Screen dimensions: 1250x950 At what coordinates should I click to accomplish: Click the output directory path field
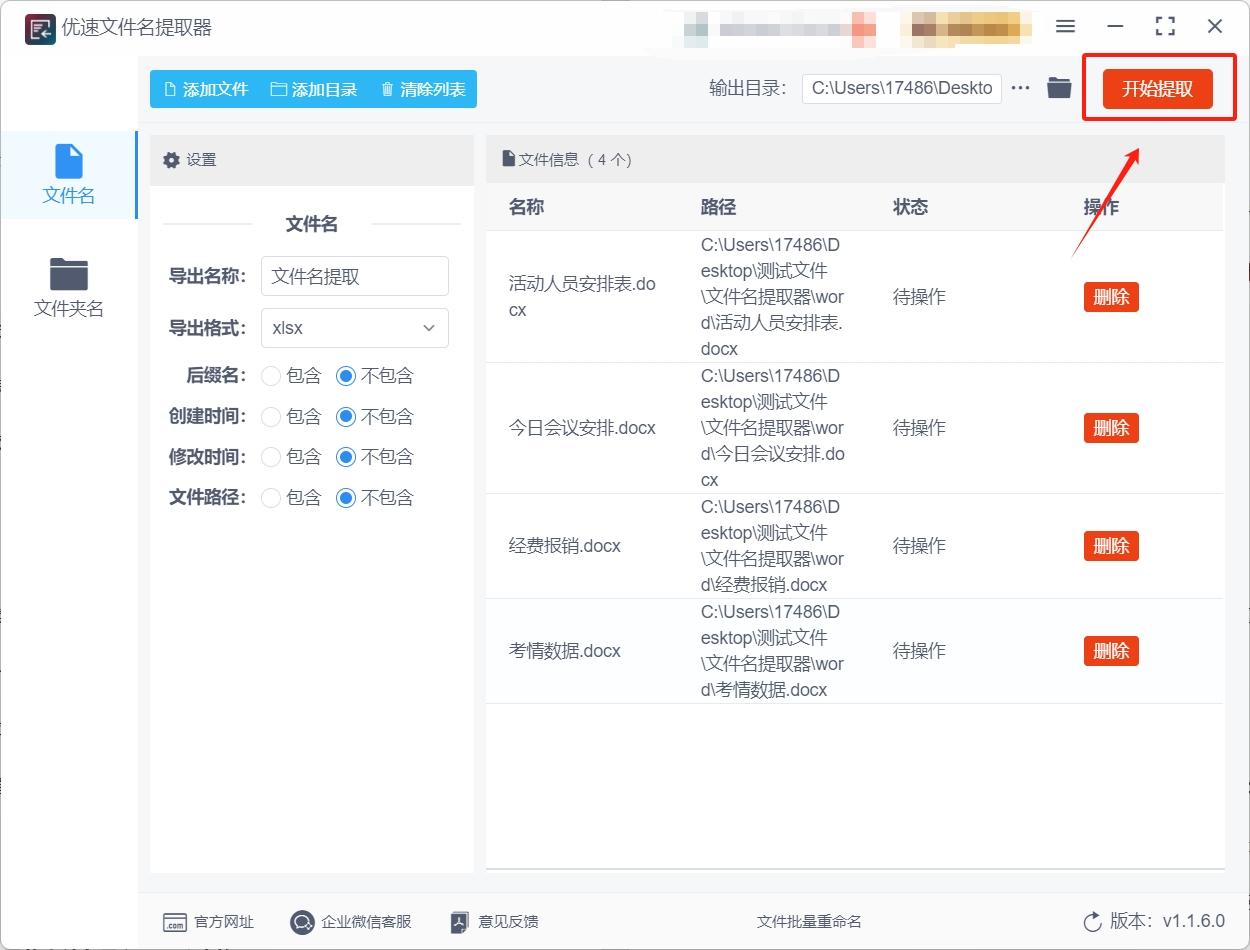coord(902,88)
